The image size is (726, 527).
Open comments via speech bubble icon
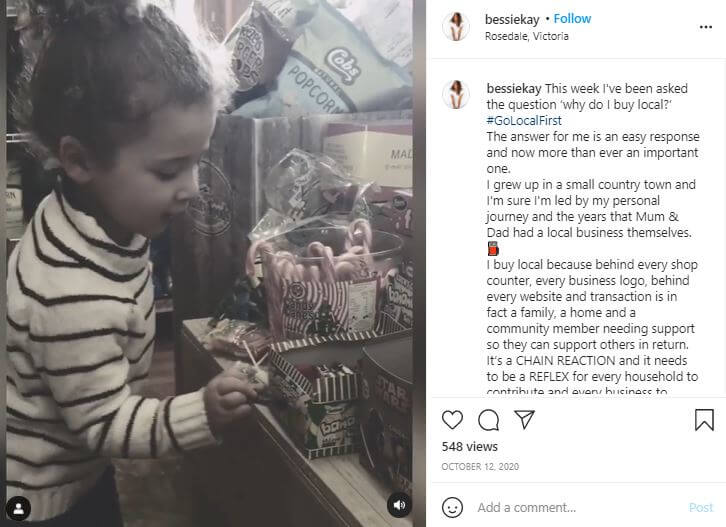tap(488, 420)
